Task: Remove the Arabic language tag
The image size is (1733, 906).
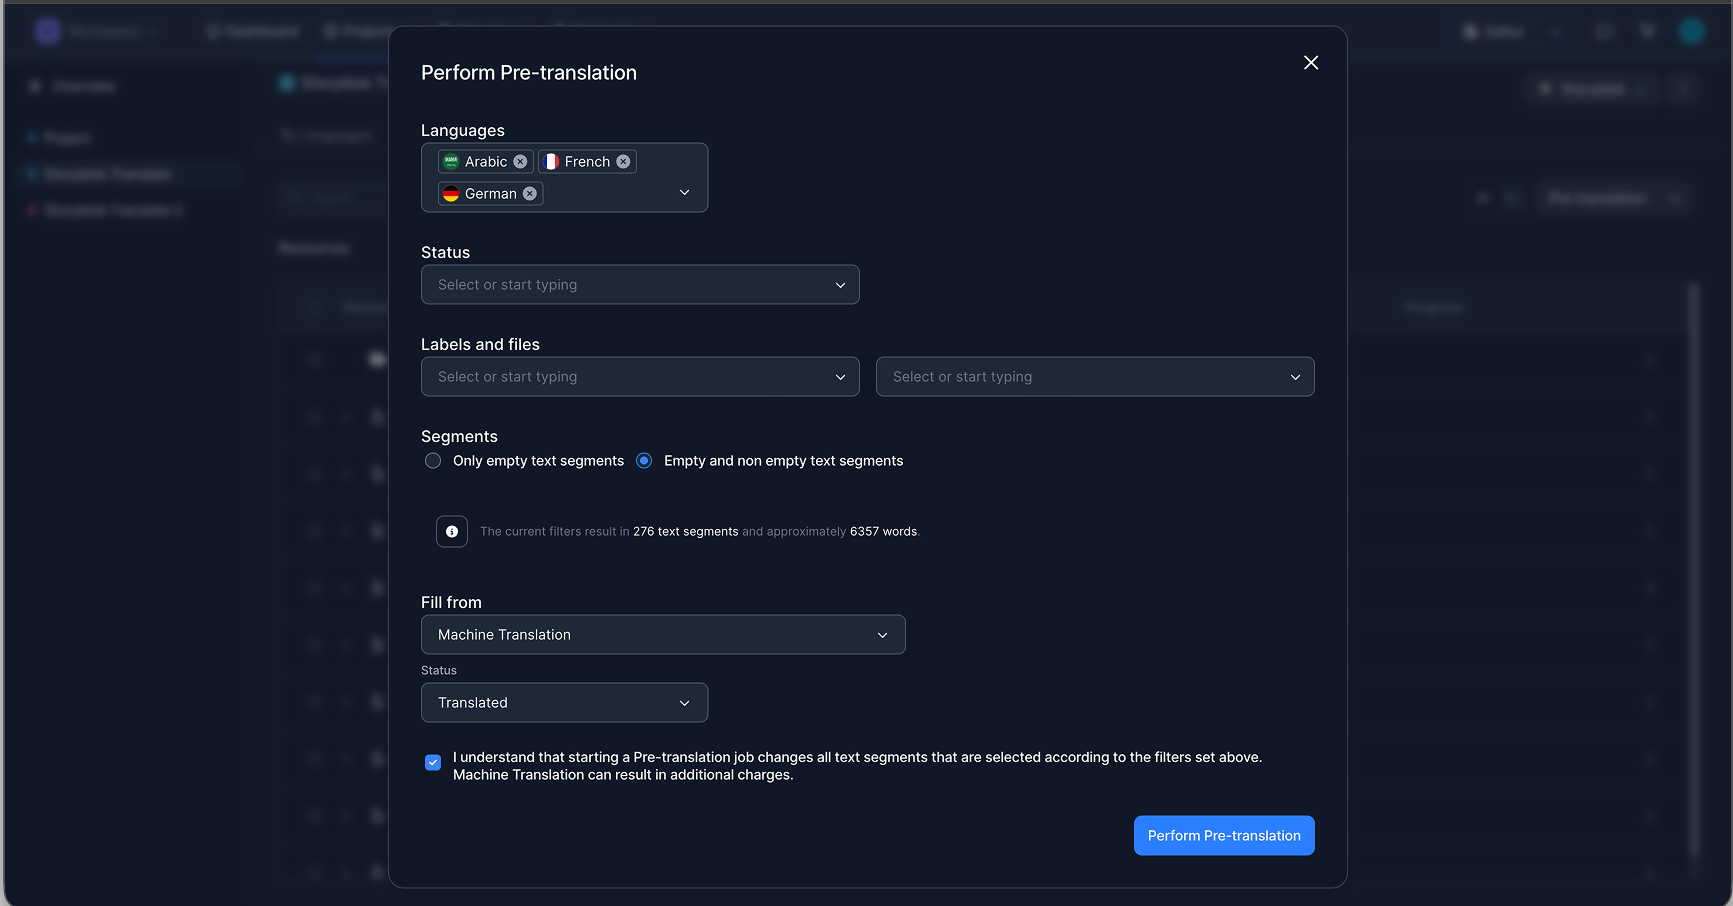Action: [520, 162]
